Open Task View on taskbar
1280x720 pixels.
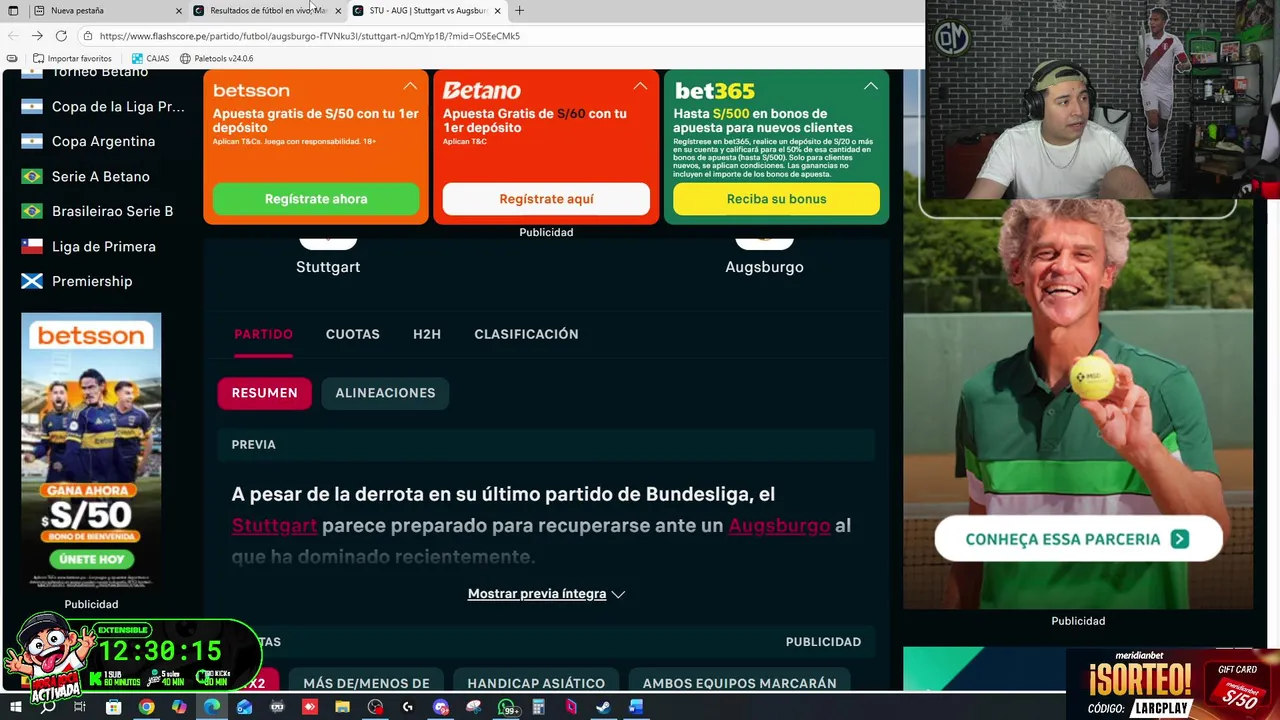(79, 707)
